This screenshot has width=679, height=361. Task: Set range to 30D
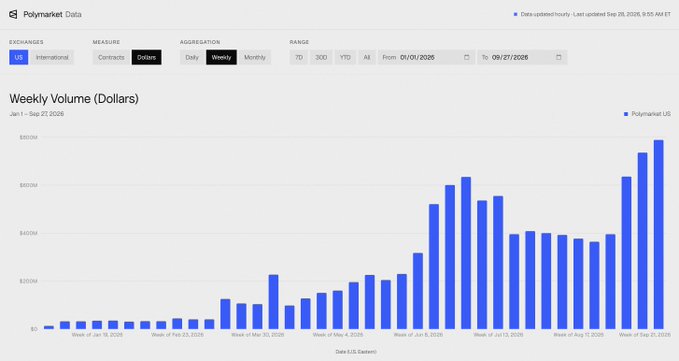(321, 57)
